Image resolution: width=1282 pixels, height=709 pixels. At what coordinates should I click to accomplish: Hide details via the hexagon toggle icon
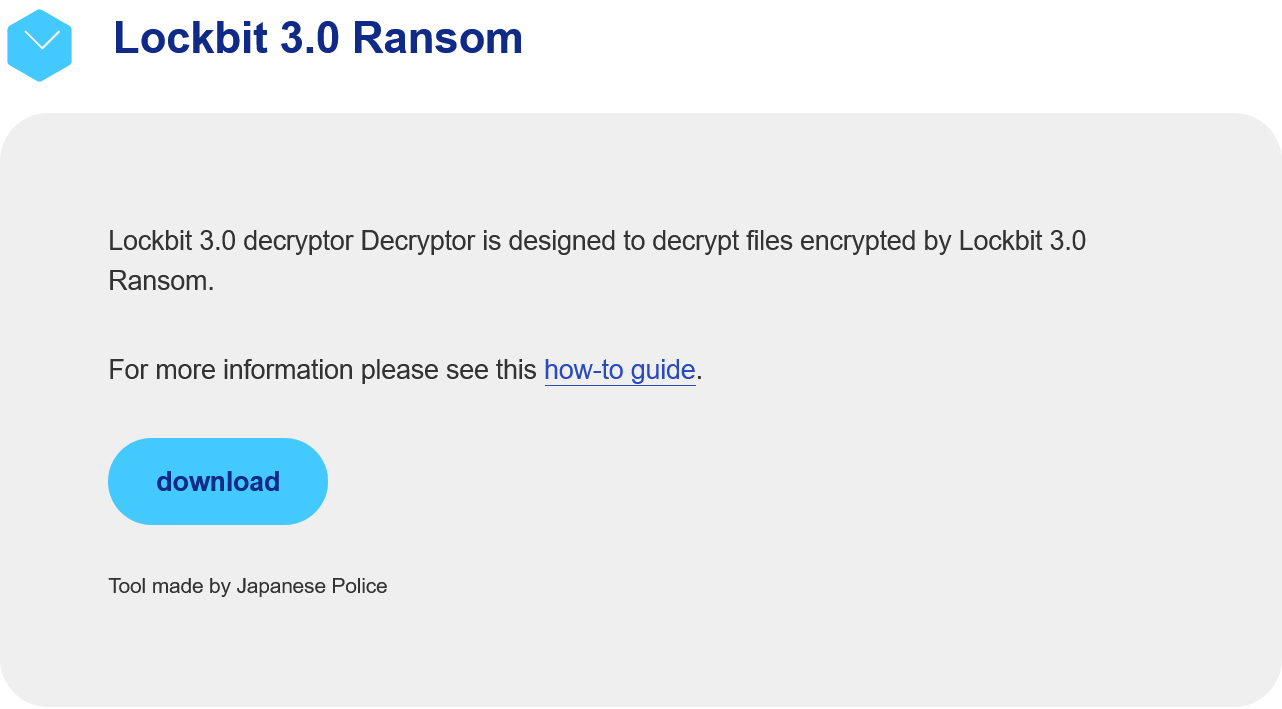click(x=40, y=45)
